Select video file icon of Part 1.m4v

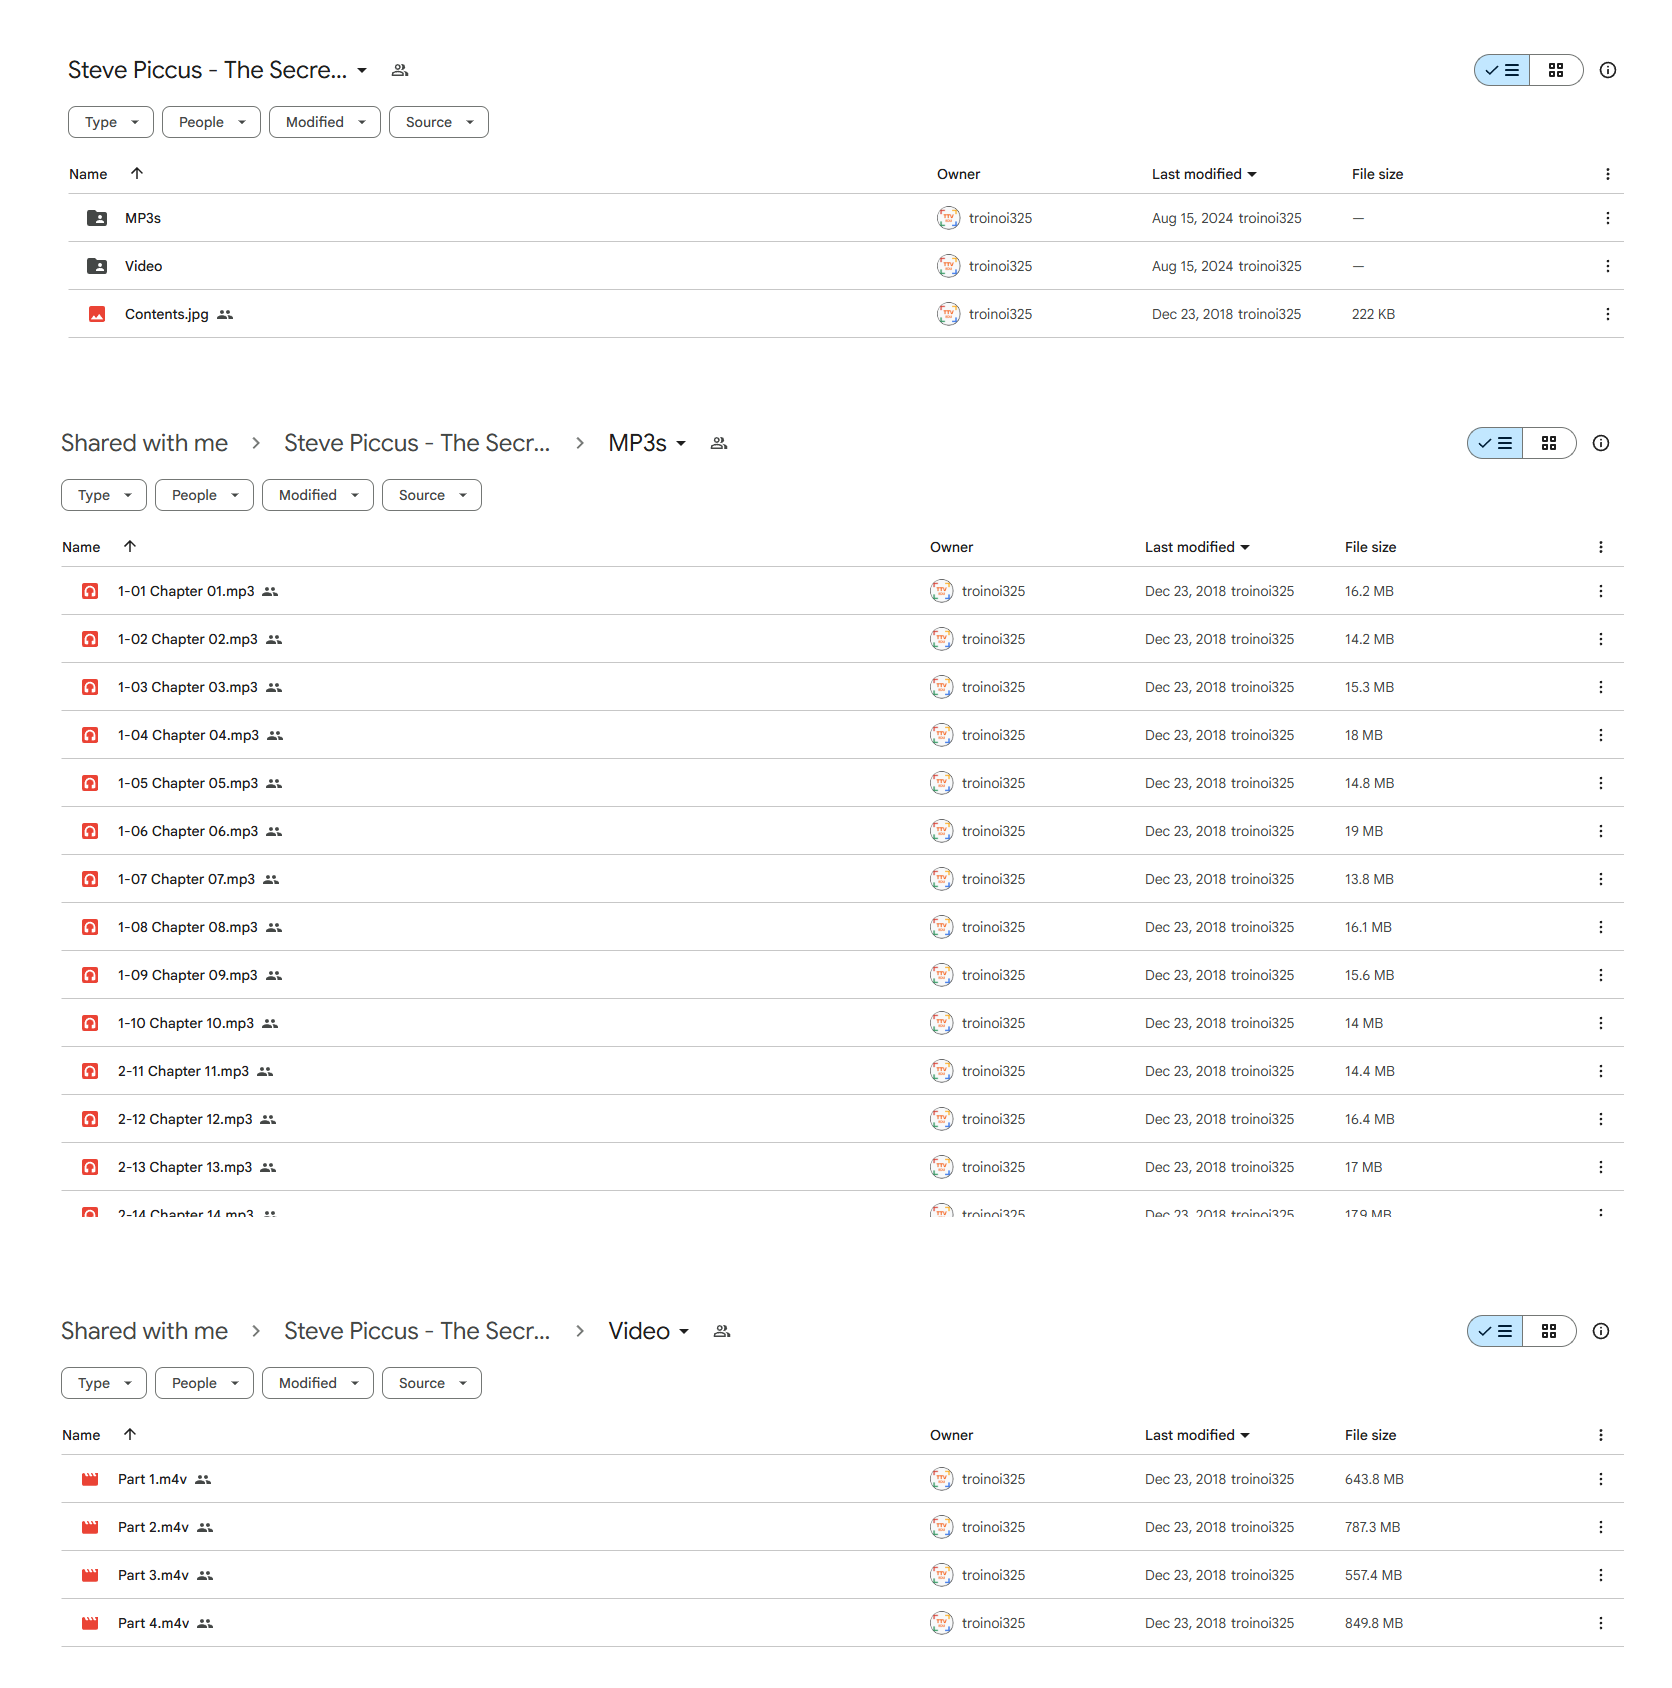point(90,1479)
